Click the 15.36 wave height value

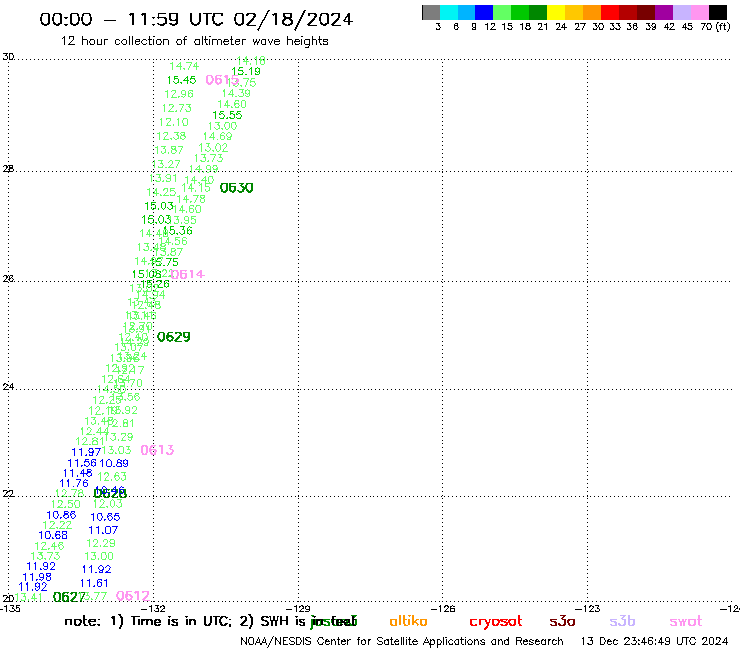click(177, 231)
